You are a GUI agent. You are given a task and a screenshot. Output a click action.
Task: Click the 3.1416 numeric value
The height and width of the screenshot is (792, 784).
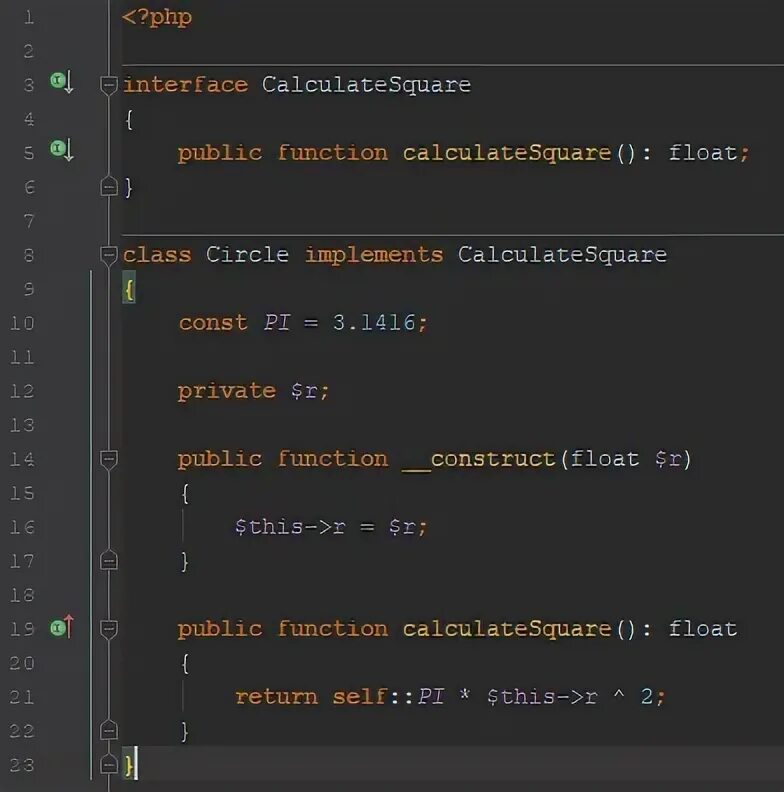[x=374, y=322]
